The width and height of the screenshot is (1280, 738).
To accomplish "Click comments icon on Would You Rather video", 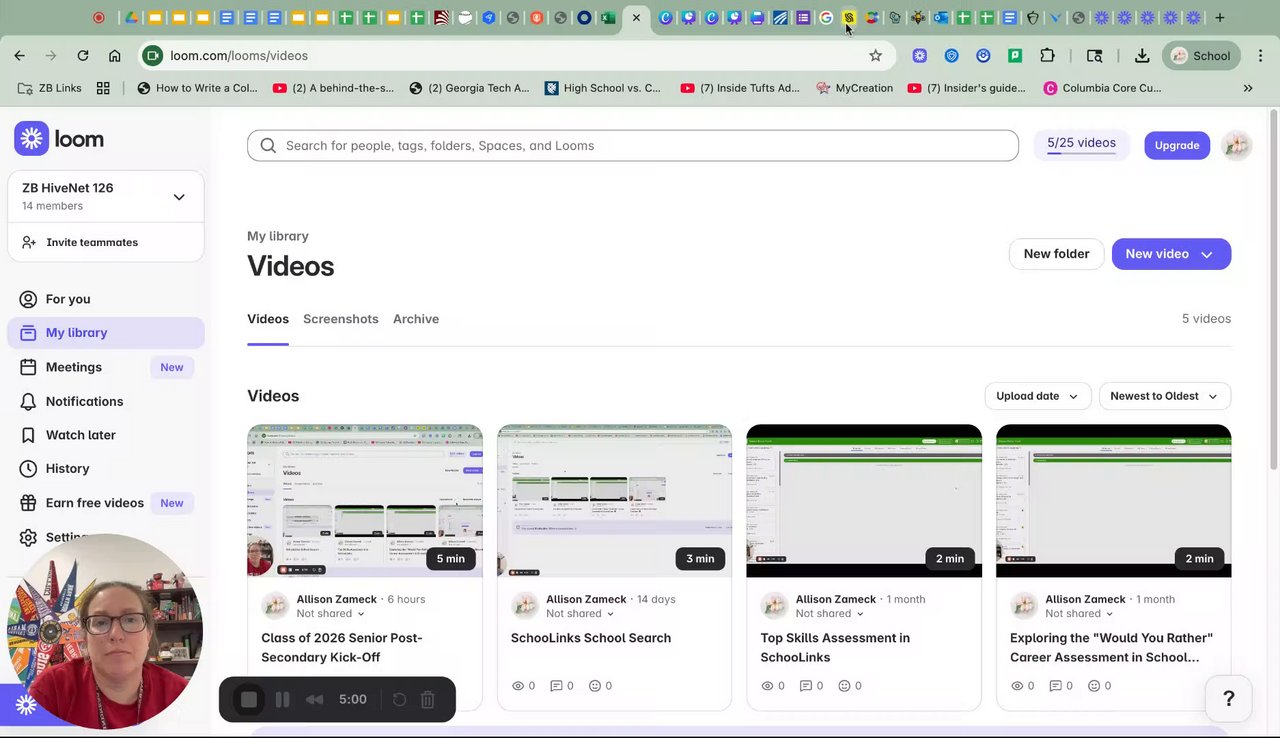I will [1056, 686].
